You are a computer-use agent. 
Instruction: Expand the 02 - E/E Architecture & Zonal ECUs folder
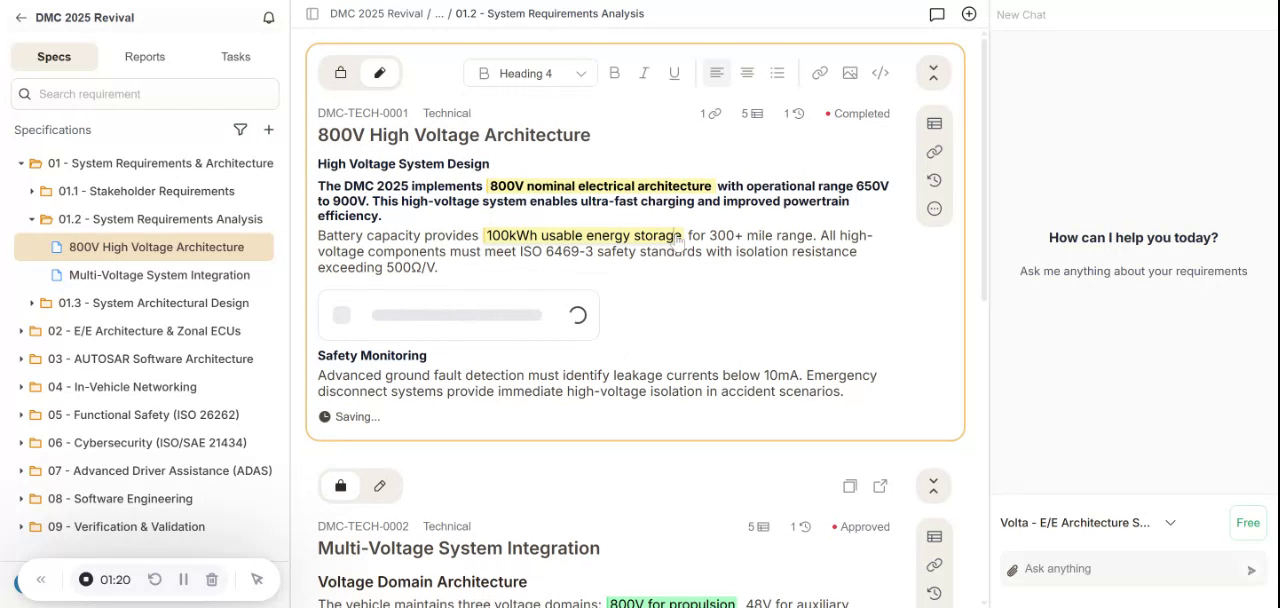click(21, 331)
